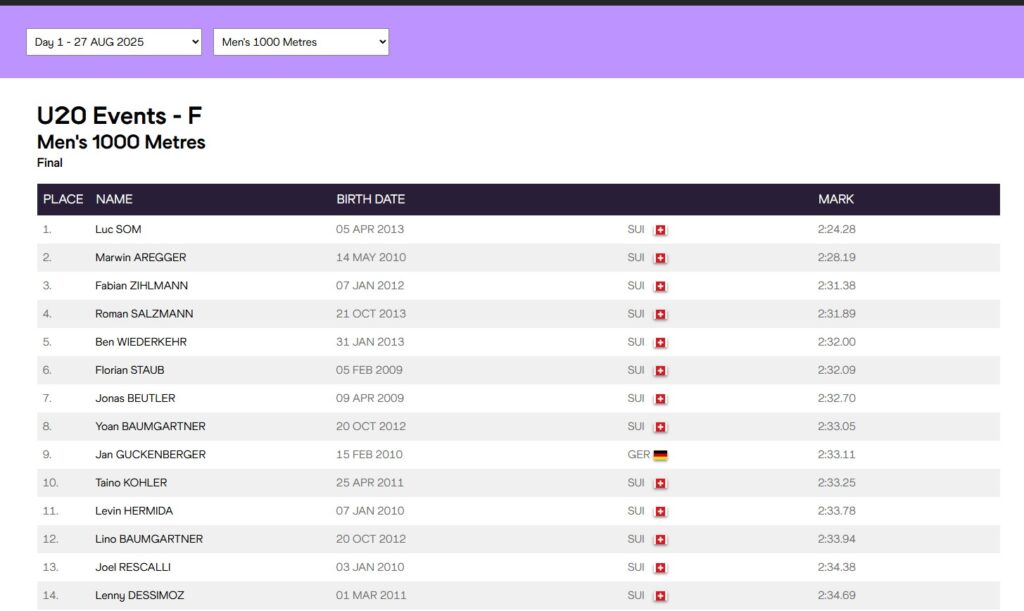Click the Swiss flag in Marwin AREGGER's row
The height and width of the screenshot is (611, 1024).
point(660,258)
